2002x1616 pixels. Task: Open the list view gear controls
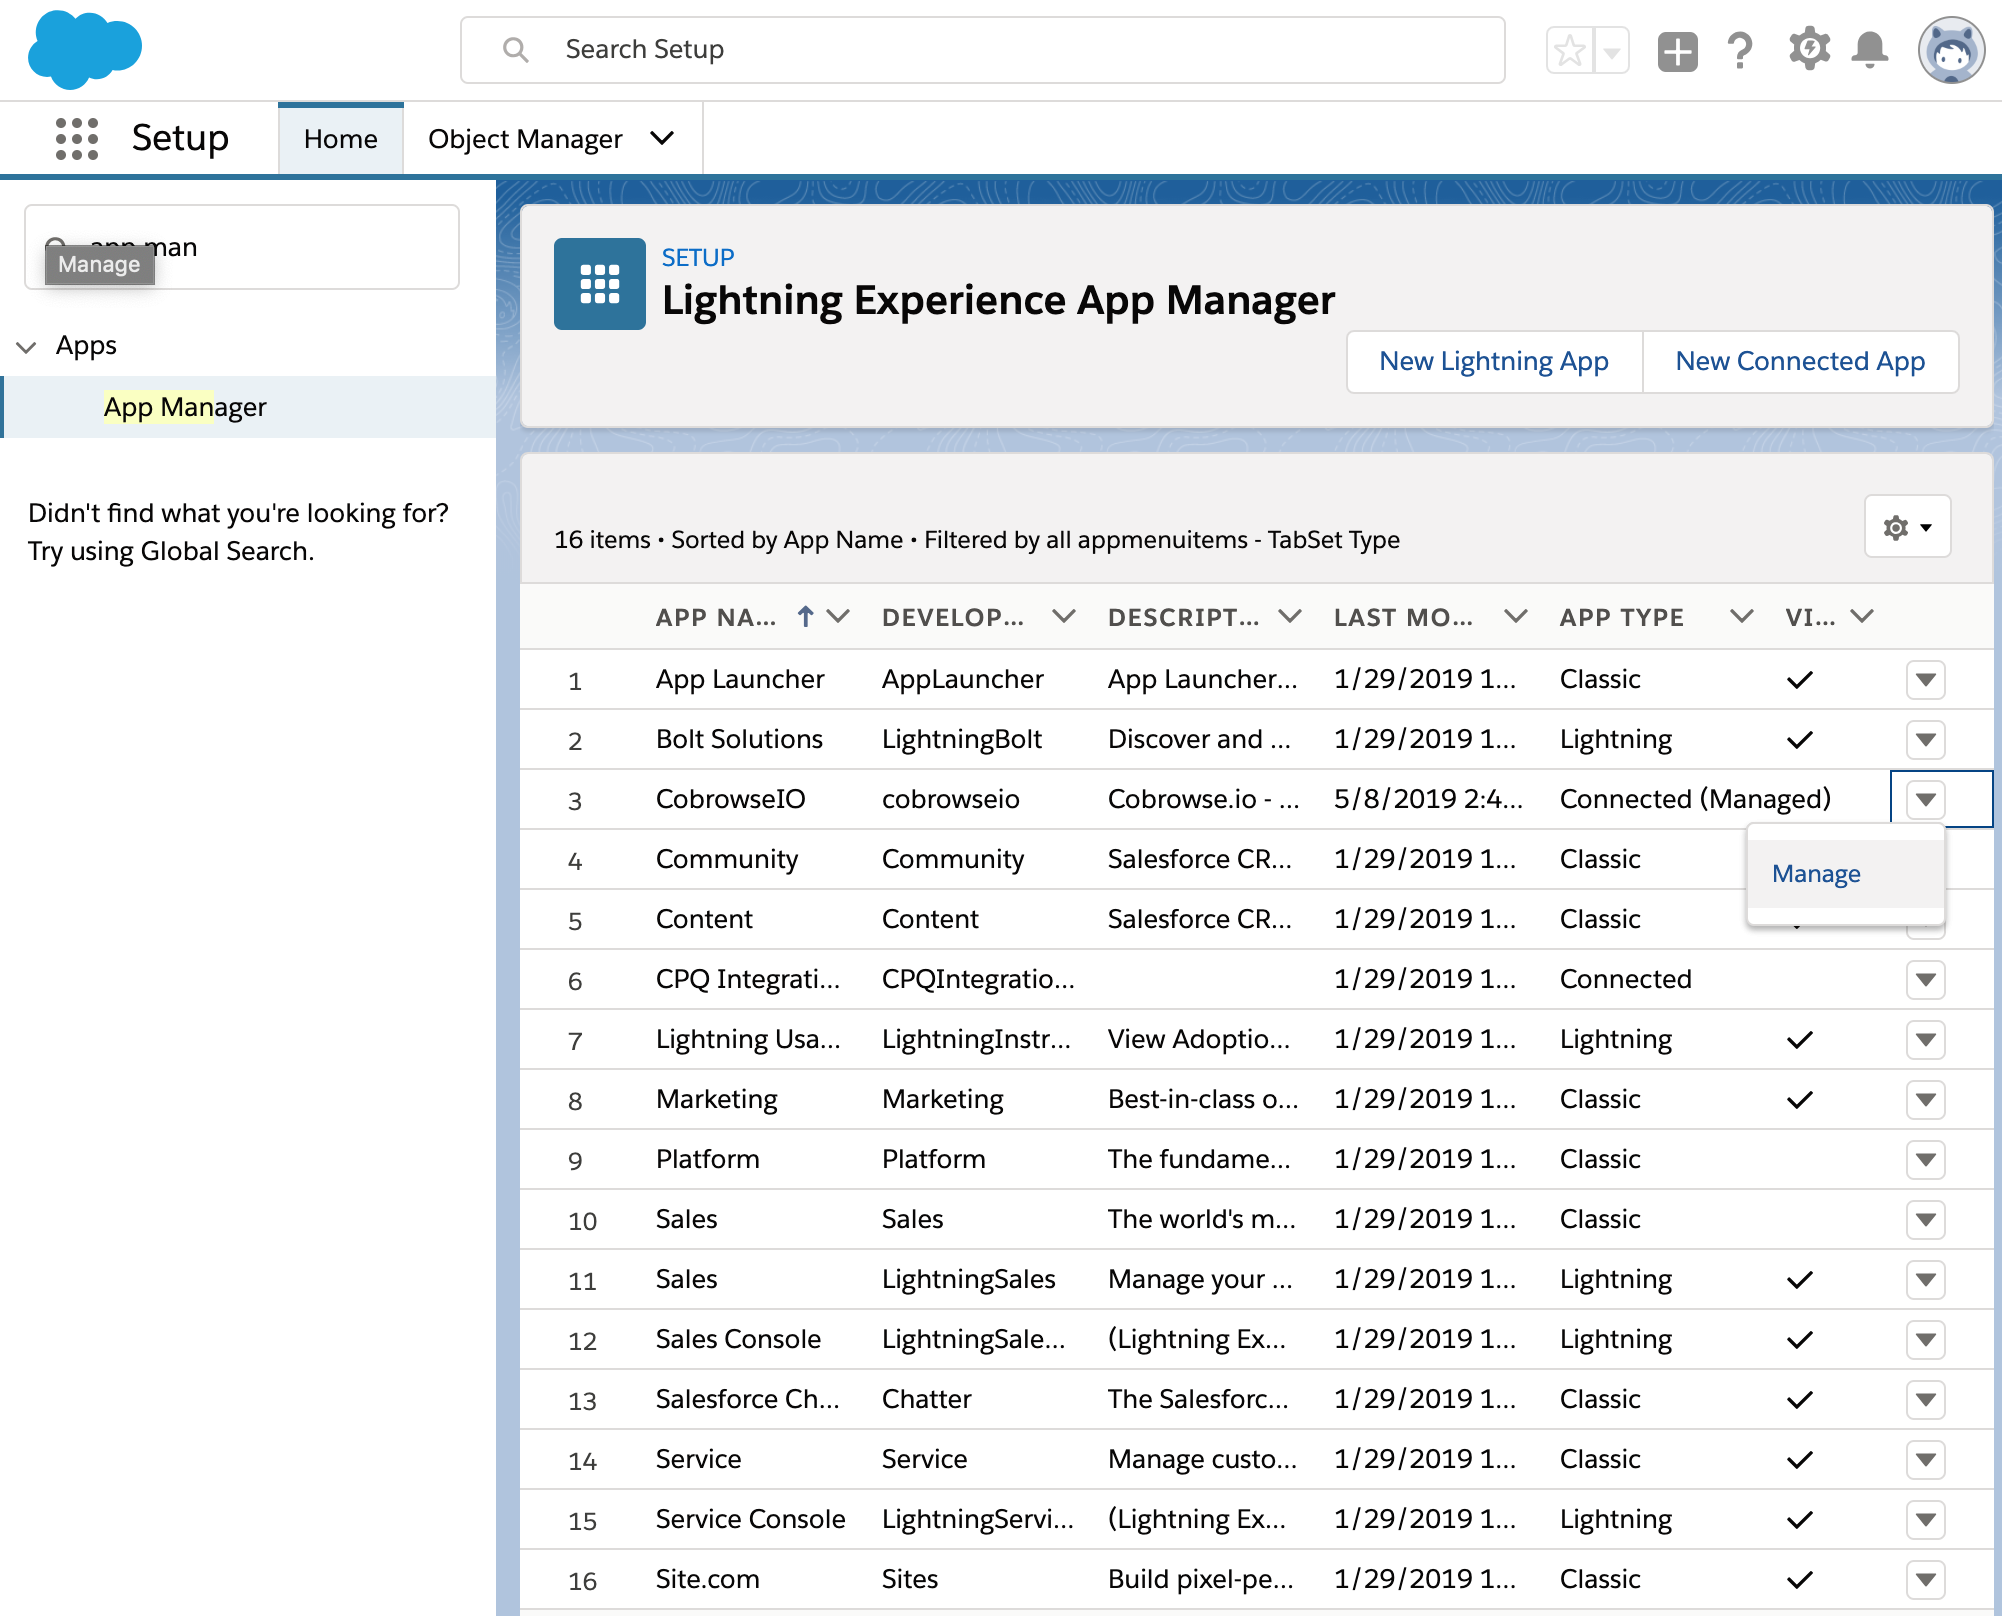(x=1907, y=526)
